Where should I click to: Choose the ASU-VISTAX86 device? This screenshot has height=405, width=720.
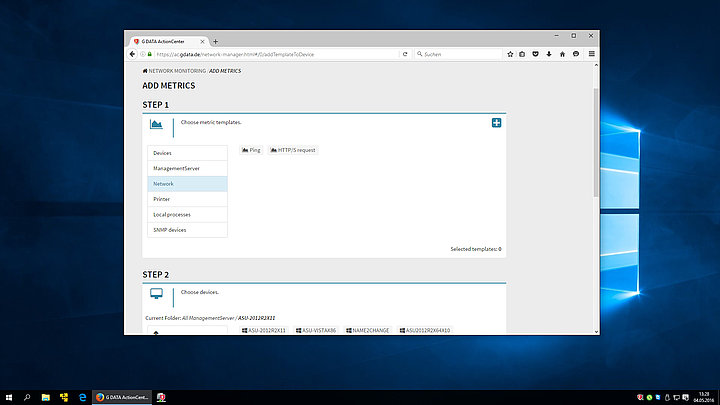[316, 329]
